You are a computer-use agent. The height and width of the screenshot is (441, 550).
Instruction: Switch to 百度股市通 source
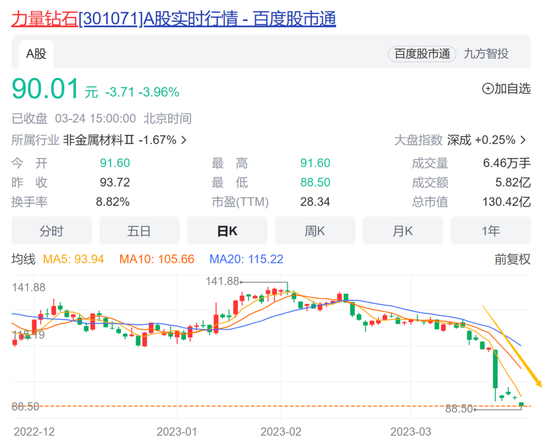pyautogui.click(x=422, y=54)
